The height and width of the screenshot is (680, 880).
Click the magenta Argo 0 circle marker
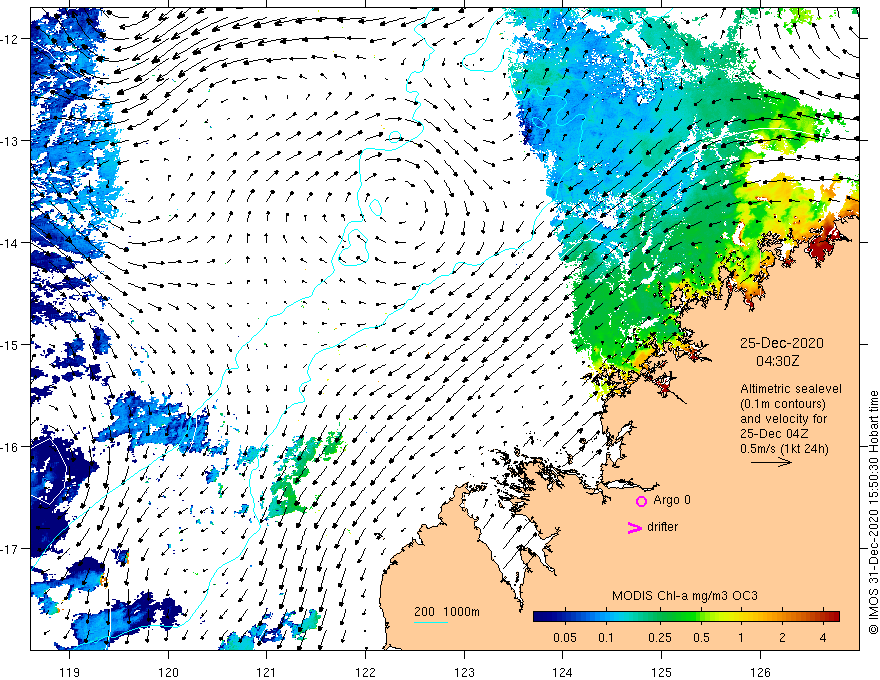(x=641, y=501)
